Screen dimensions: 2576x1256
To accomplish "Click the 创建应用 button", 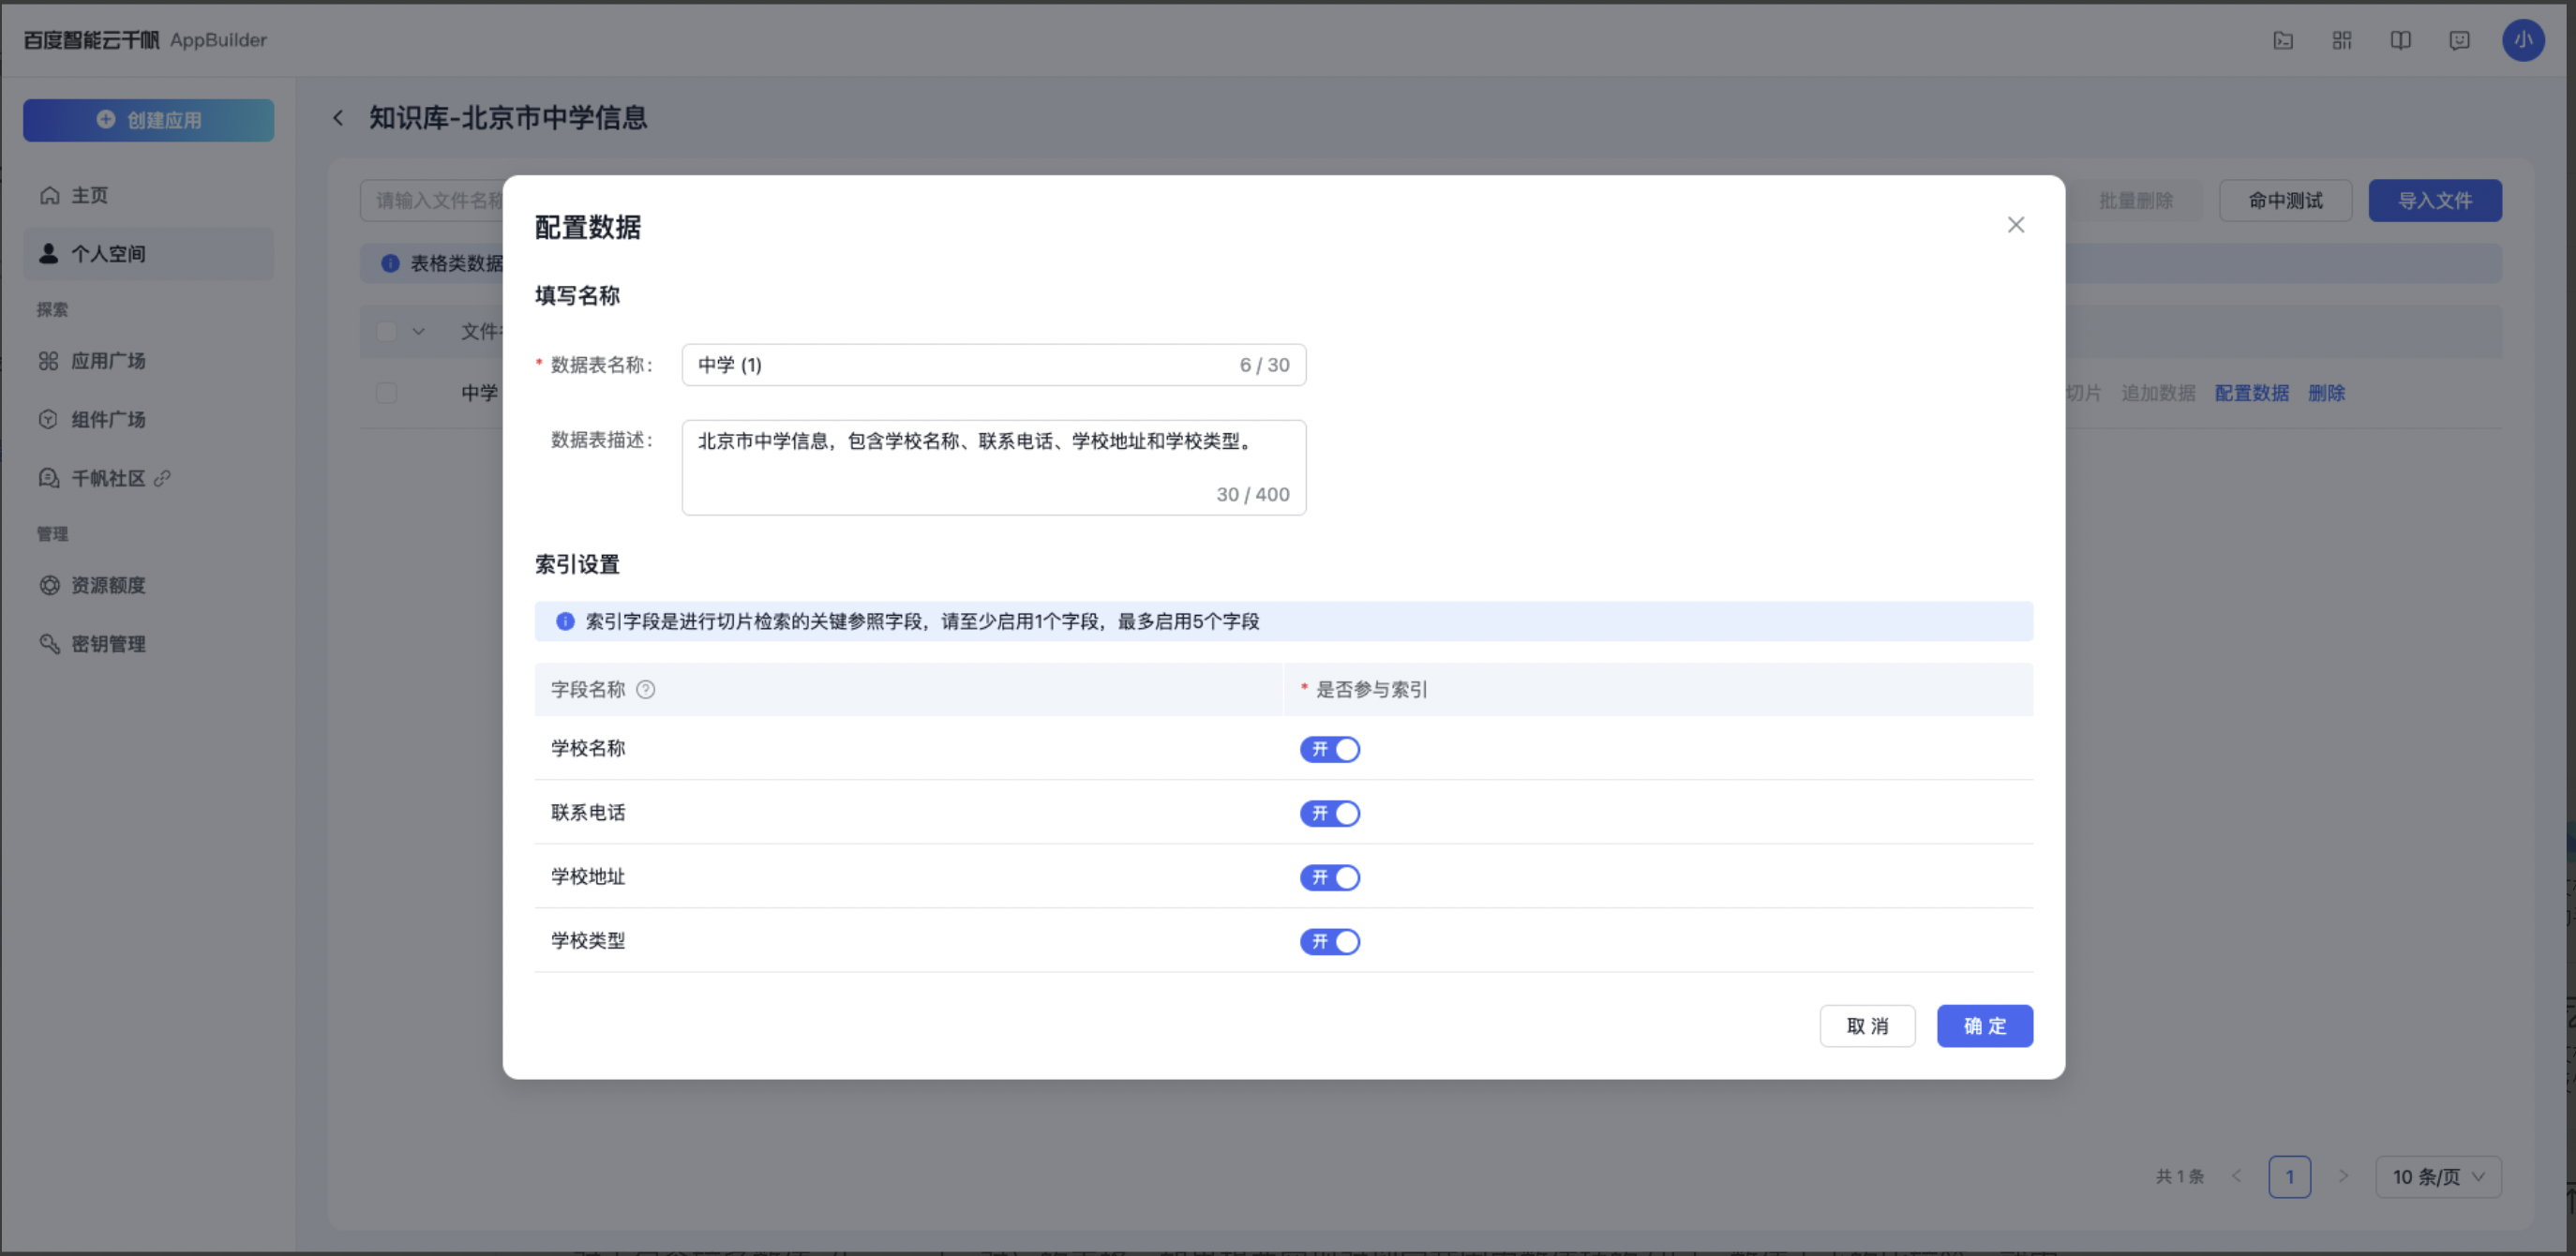I will click(x=149, y=120).
